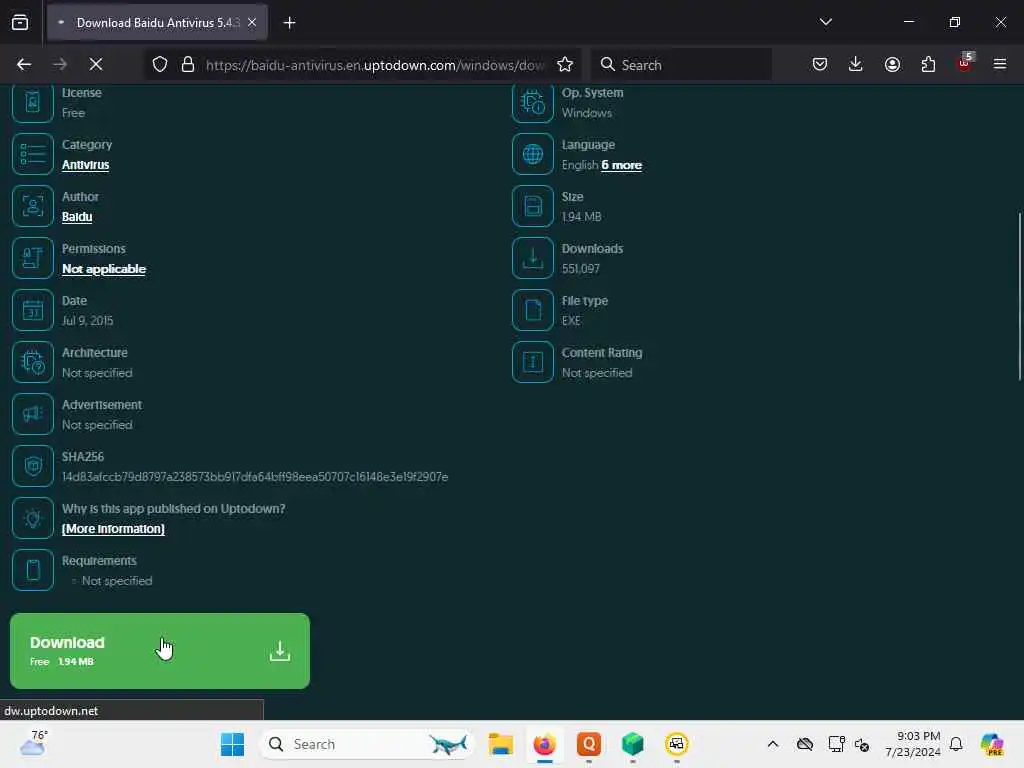Click the Architecture chip icon

coord(32,362)
